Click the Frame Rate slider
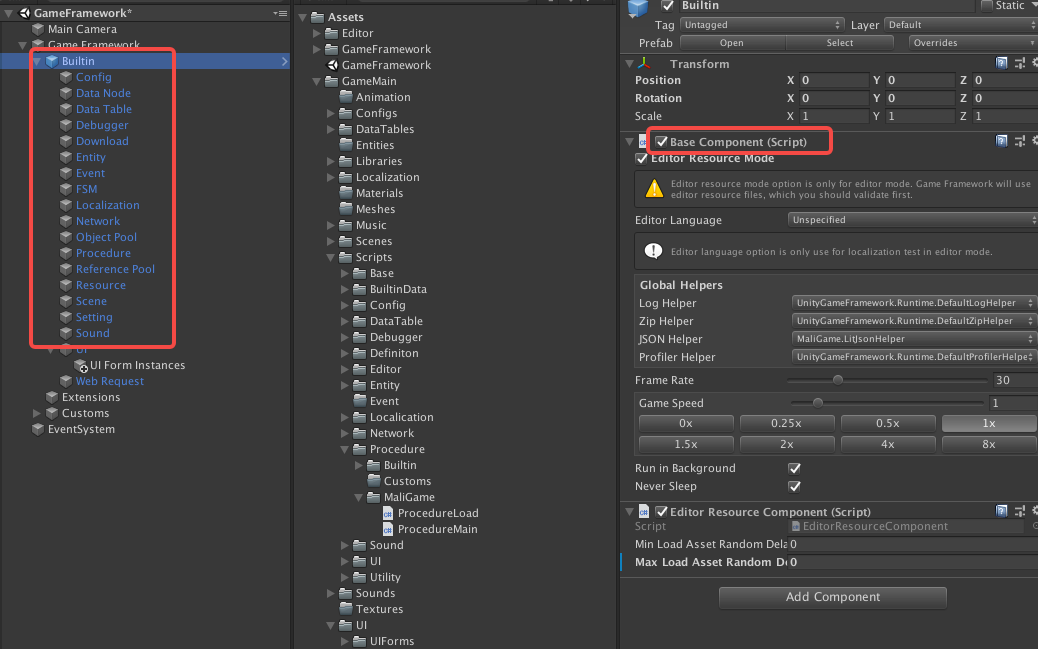This screenshot has width=1038, height=649. (838, 379)
